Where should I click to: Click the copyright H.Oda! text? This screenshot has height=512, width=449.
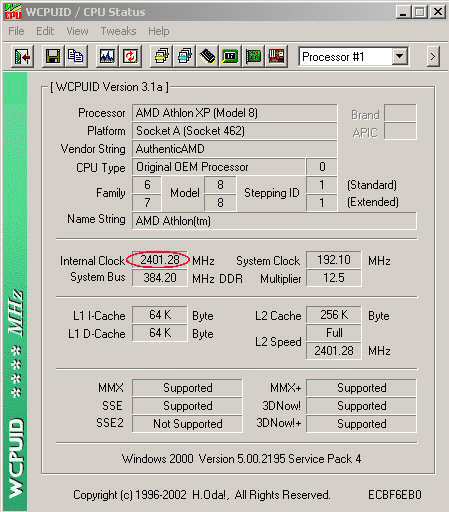[202, 495]
